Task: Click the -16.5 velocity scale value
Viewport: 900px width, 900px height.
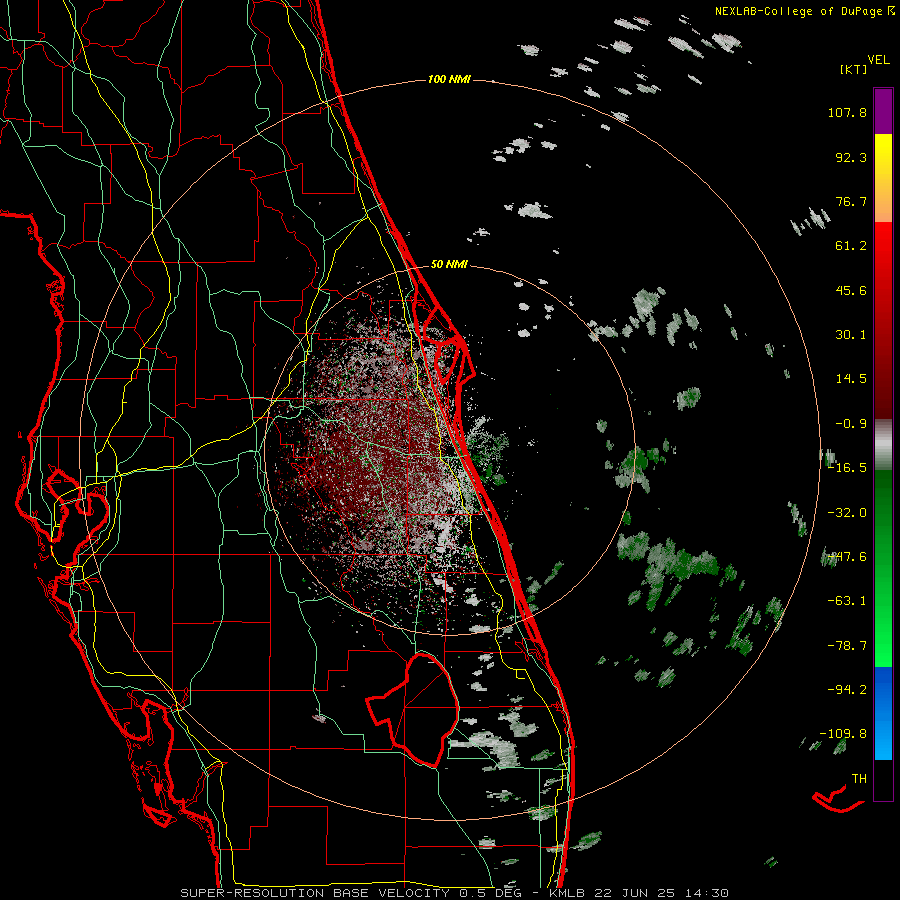Action: 847,468
